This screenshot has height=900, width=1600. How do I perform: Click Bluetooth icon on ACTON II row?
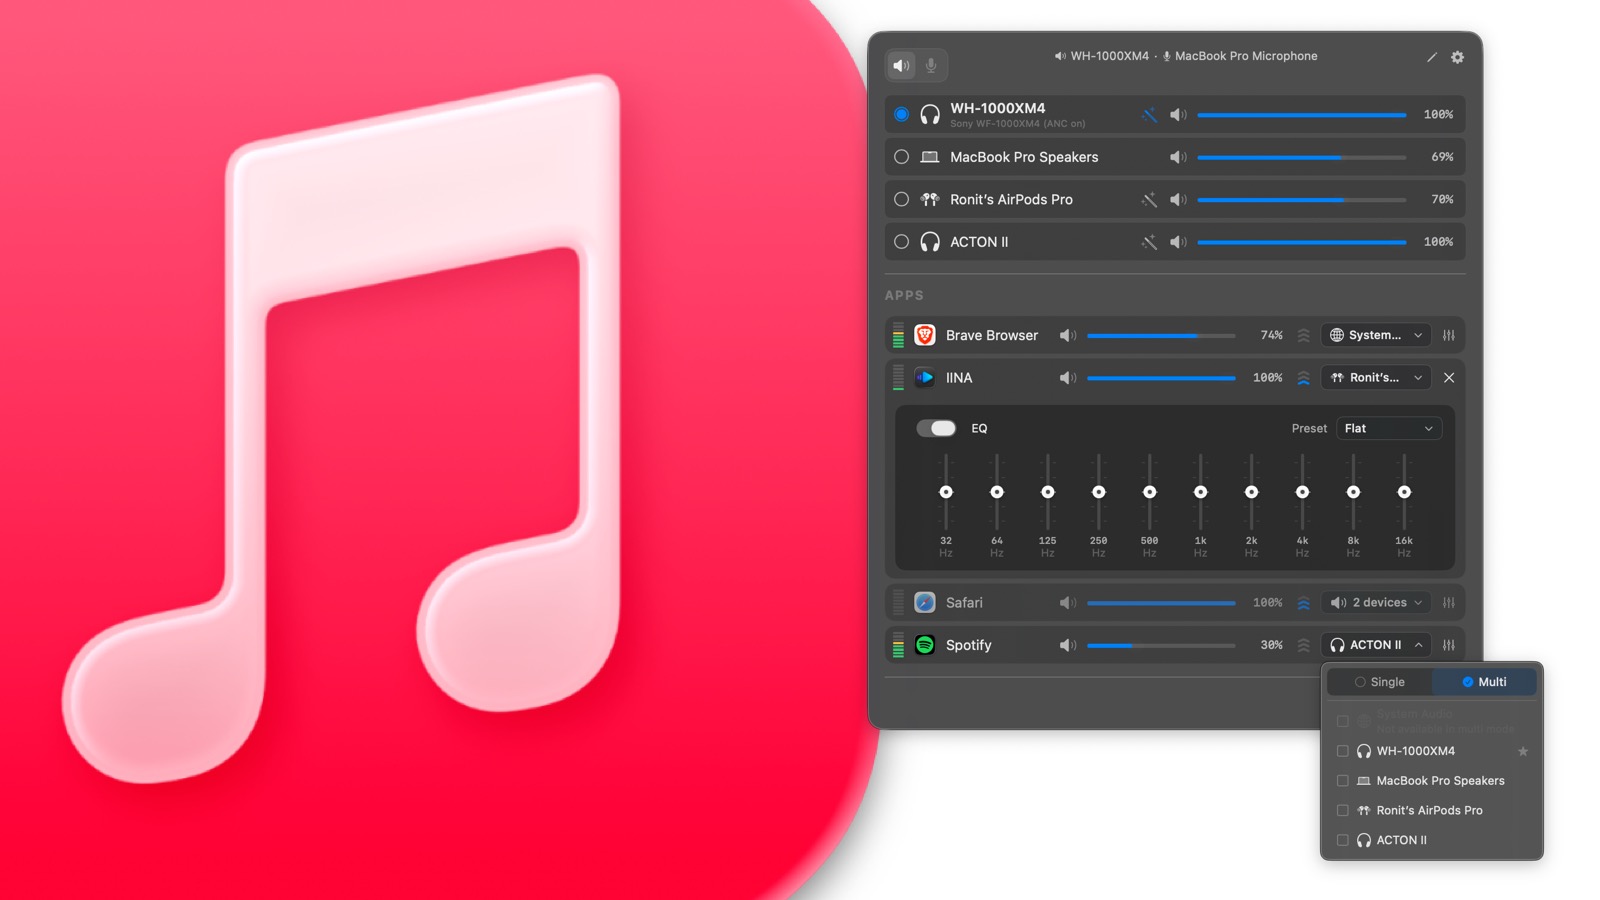point(1149,242)
